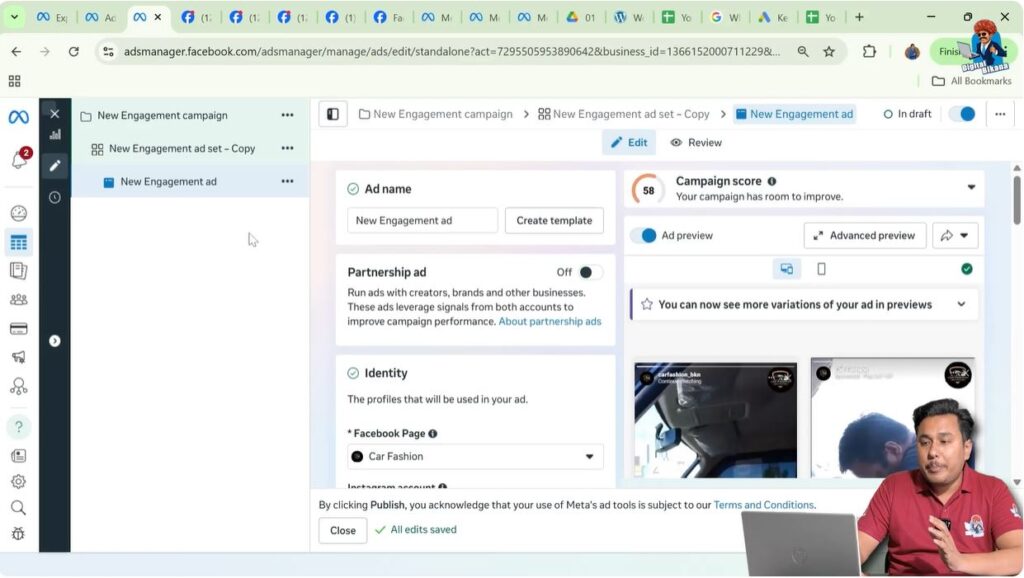Turn on the Partnership ad toggle
This screenshot has width=1024, height=578.
point(590,272)
